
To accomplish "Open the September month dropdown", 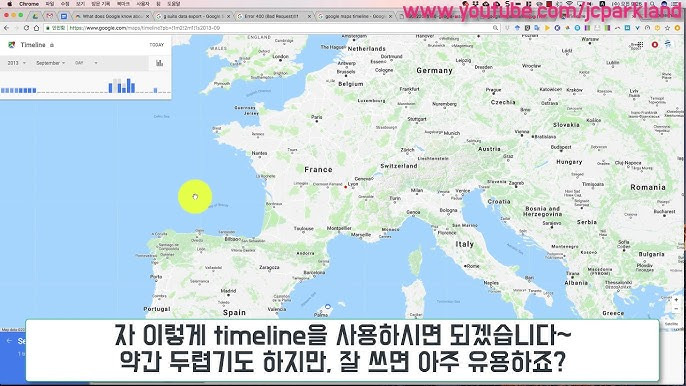I will (51, 63).
